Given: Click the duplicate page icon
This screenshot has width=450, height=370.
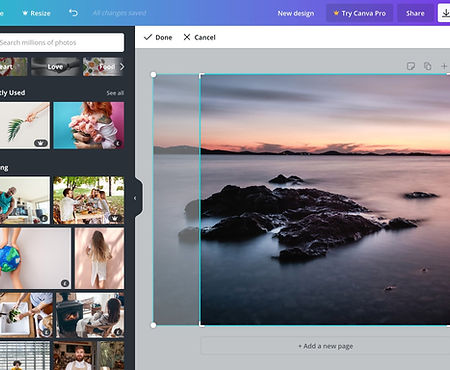Looking at the screenshot, I should click(x=427, y=66).
